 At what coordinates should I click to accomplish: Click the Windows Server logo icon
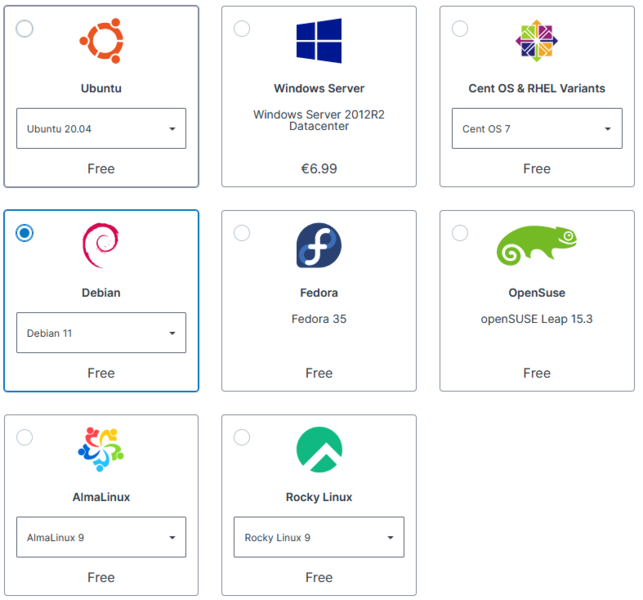(319, 41)
